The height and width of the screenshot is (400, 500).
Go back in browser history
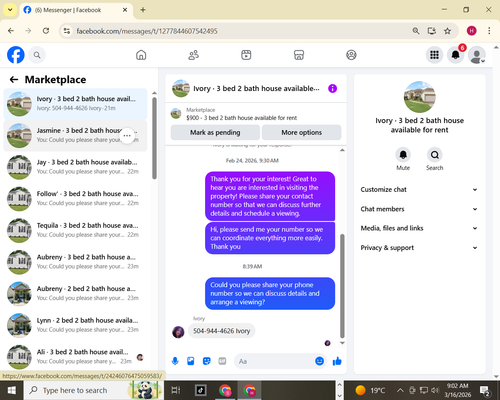tap(11, 31)
